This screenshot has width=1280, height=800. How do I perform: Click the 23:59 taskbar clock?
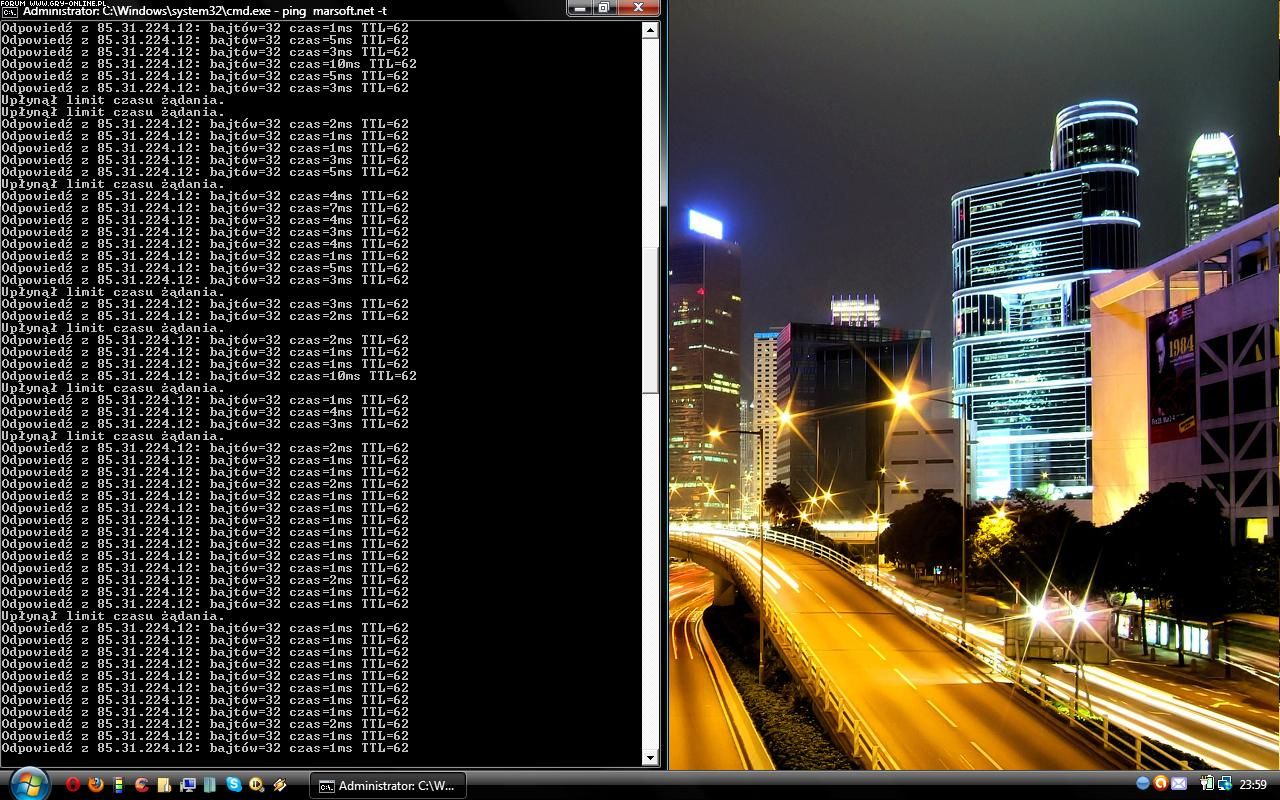coord(1253,784)
